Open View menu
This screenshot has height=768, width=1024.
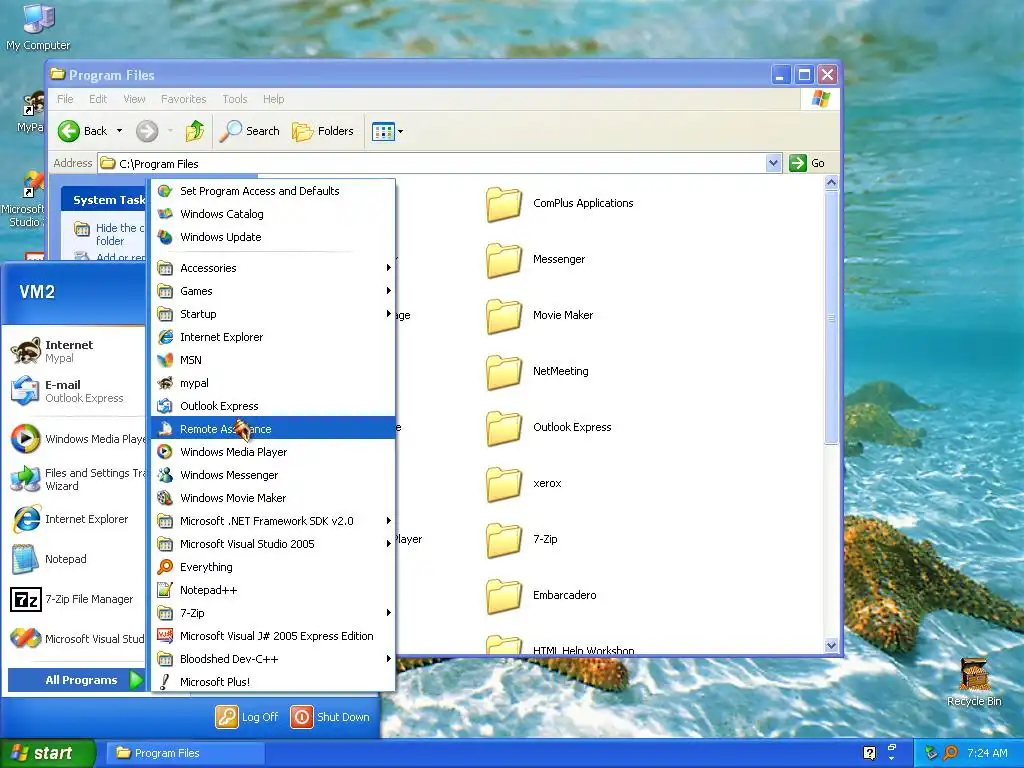pyautogui.click(x=134, y=99)
